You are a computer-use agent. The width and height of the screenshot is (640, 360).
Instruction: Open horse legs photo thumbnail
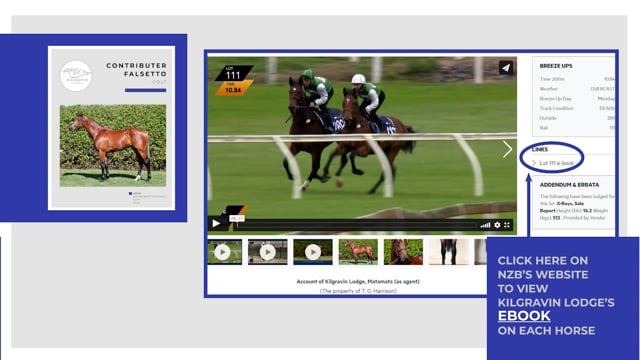pyautogui.click(x=448, y=252)
